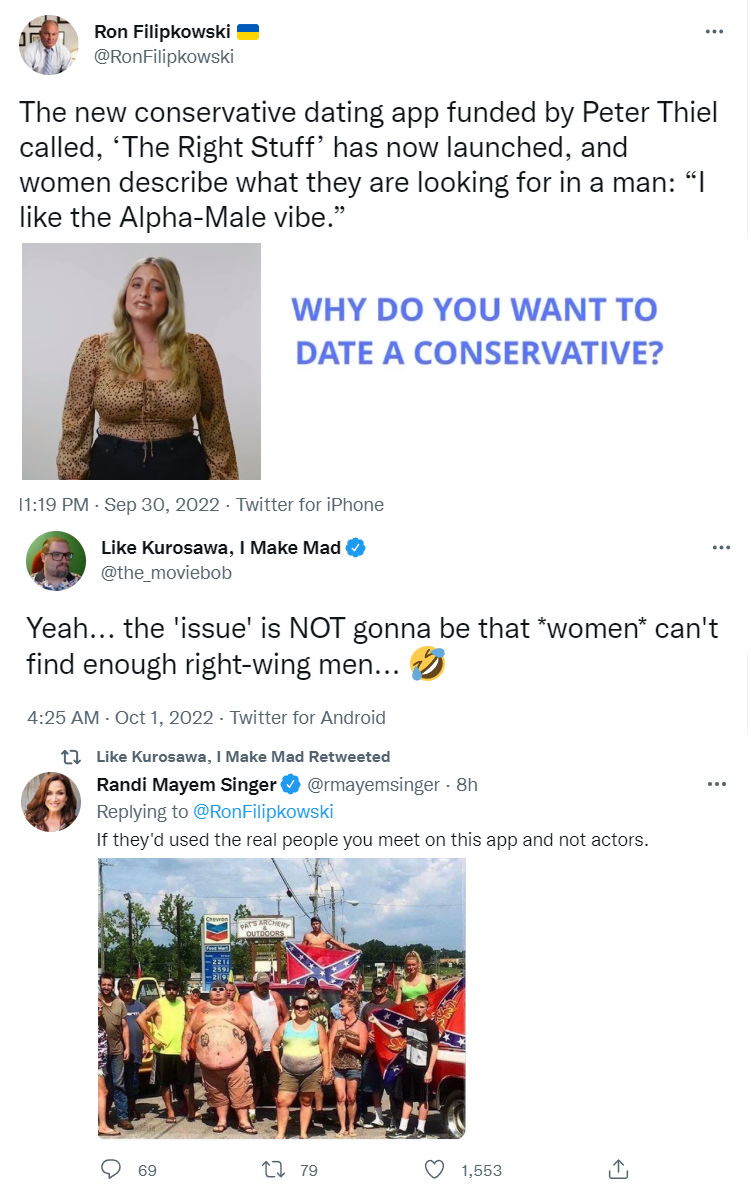Open the dating app video thumbnail
Viewport: 751px width, 1192px height.
(x=141, y=361)
